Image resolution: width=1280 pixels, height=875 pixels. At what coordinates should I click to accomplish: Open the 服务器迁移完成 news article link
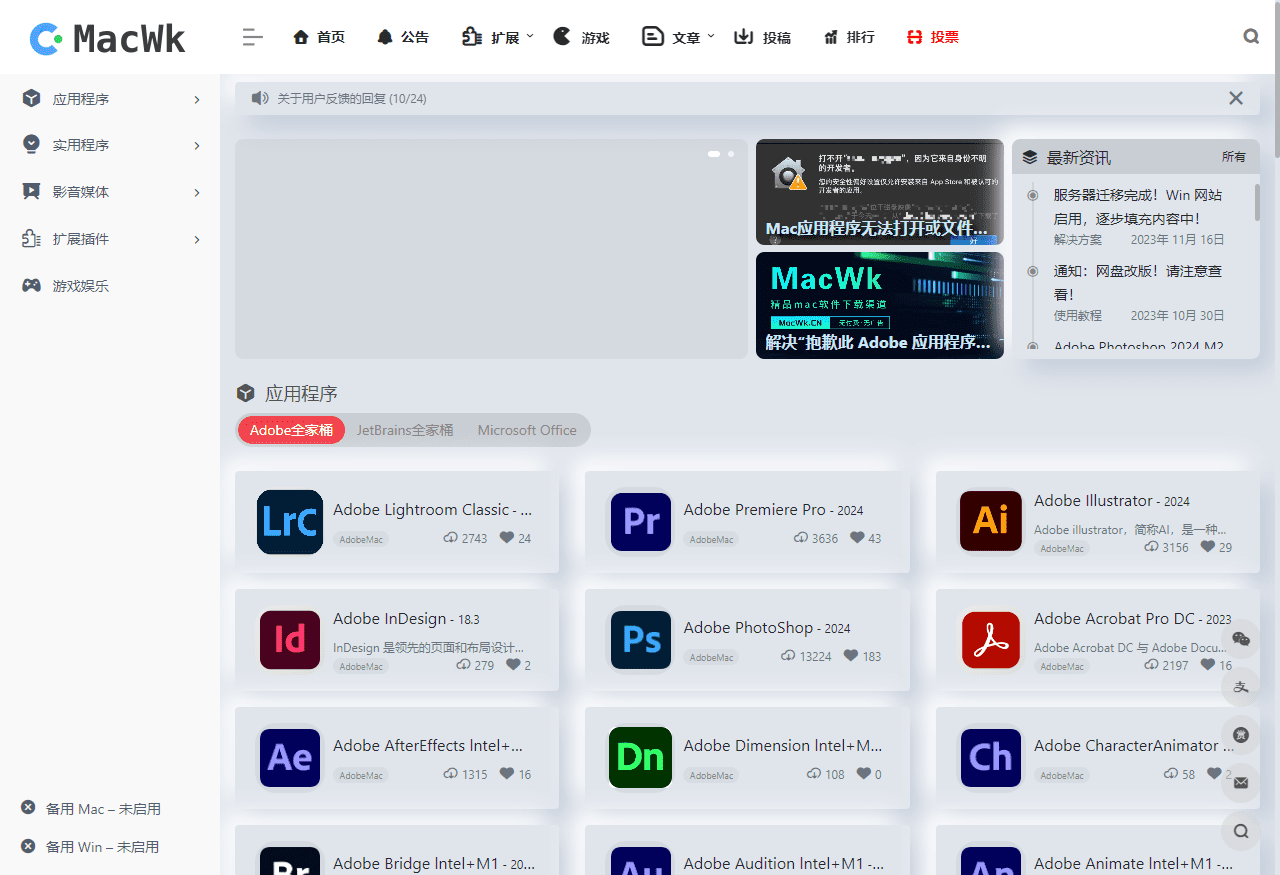[1137, 206]
